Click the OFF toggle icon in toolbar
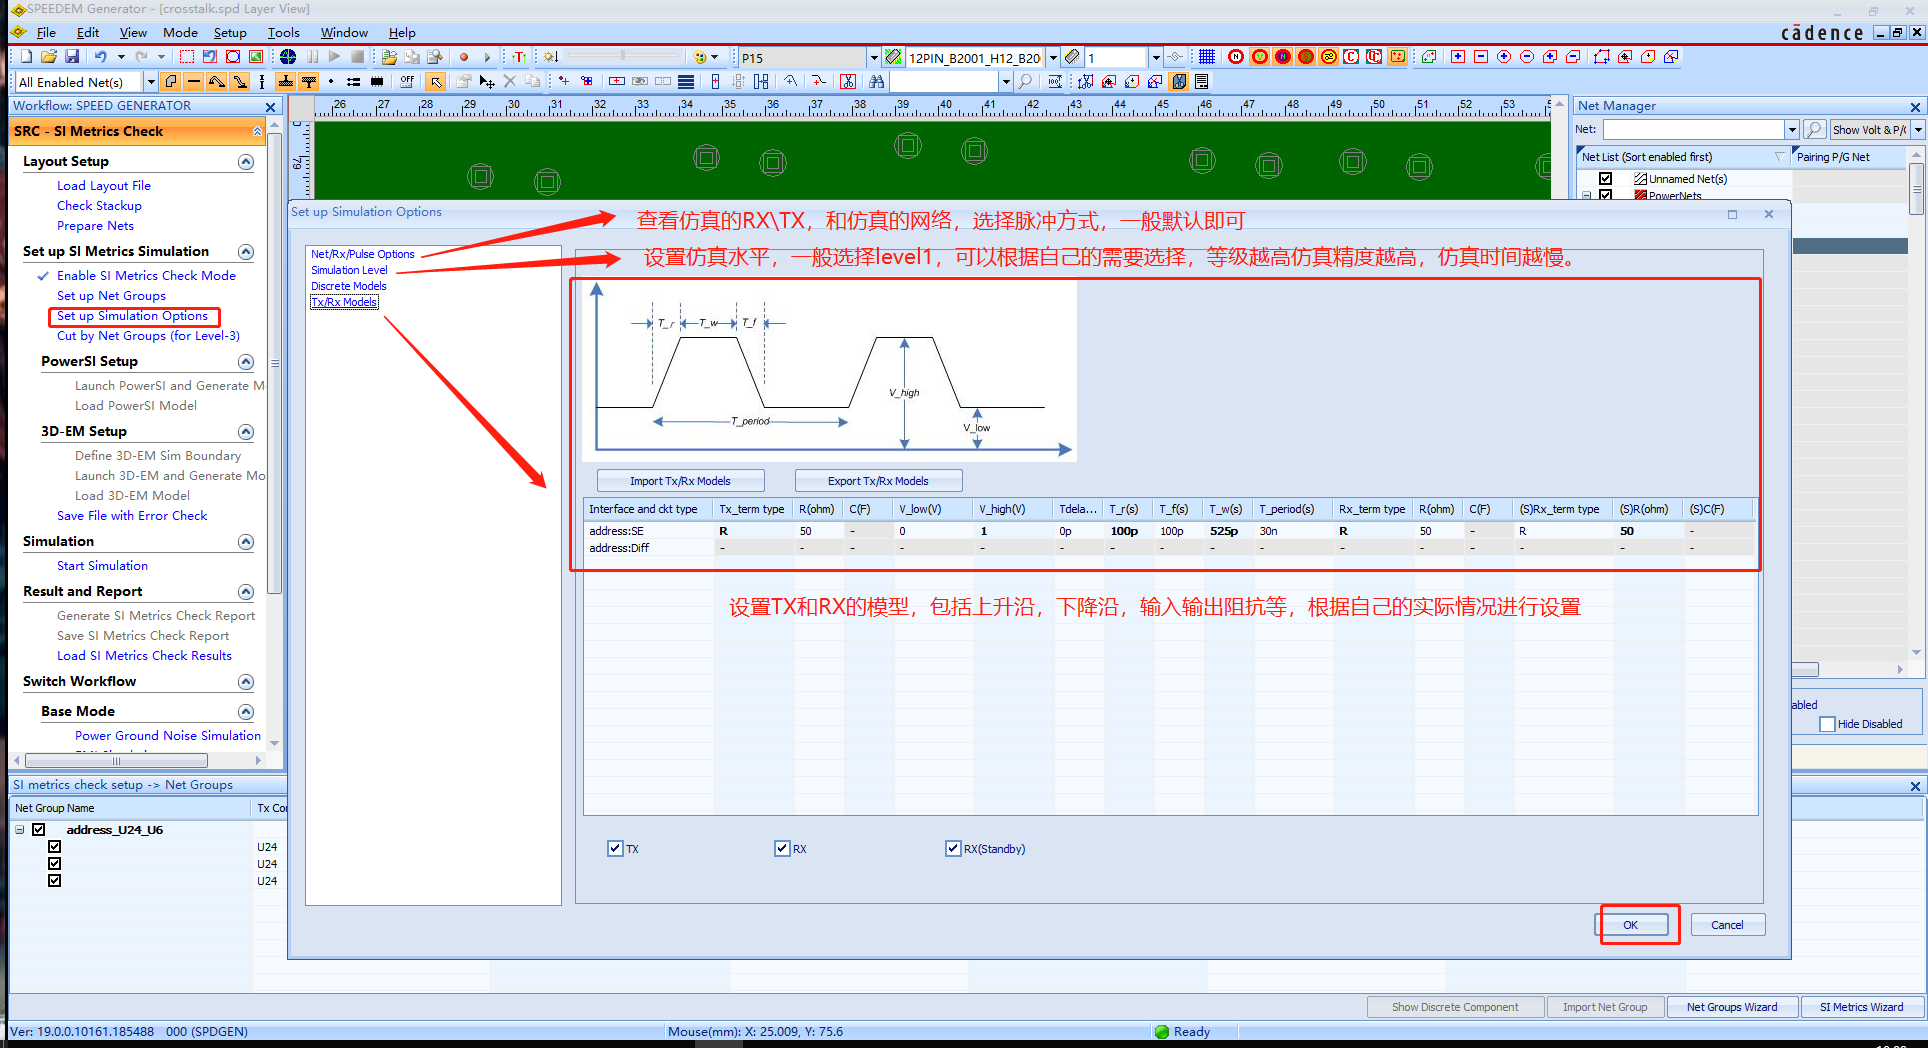The image size is (1928, 1048). (407, 82)
